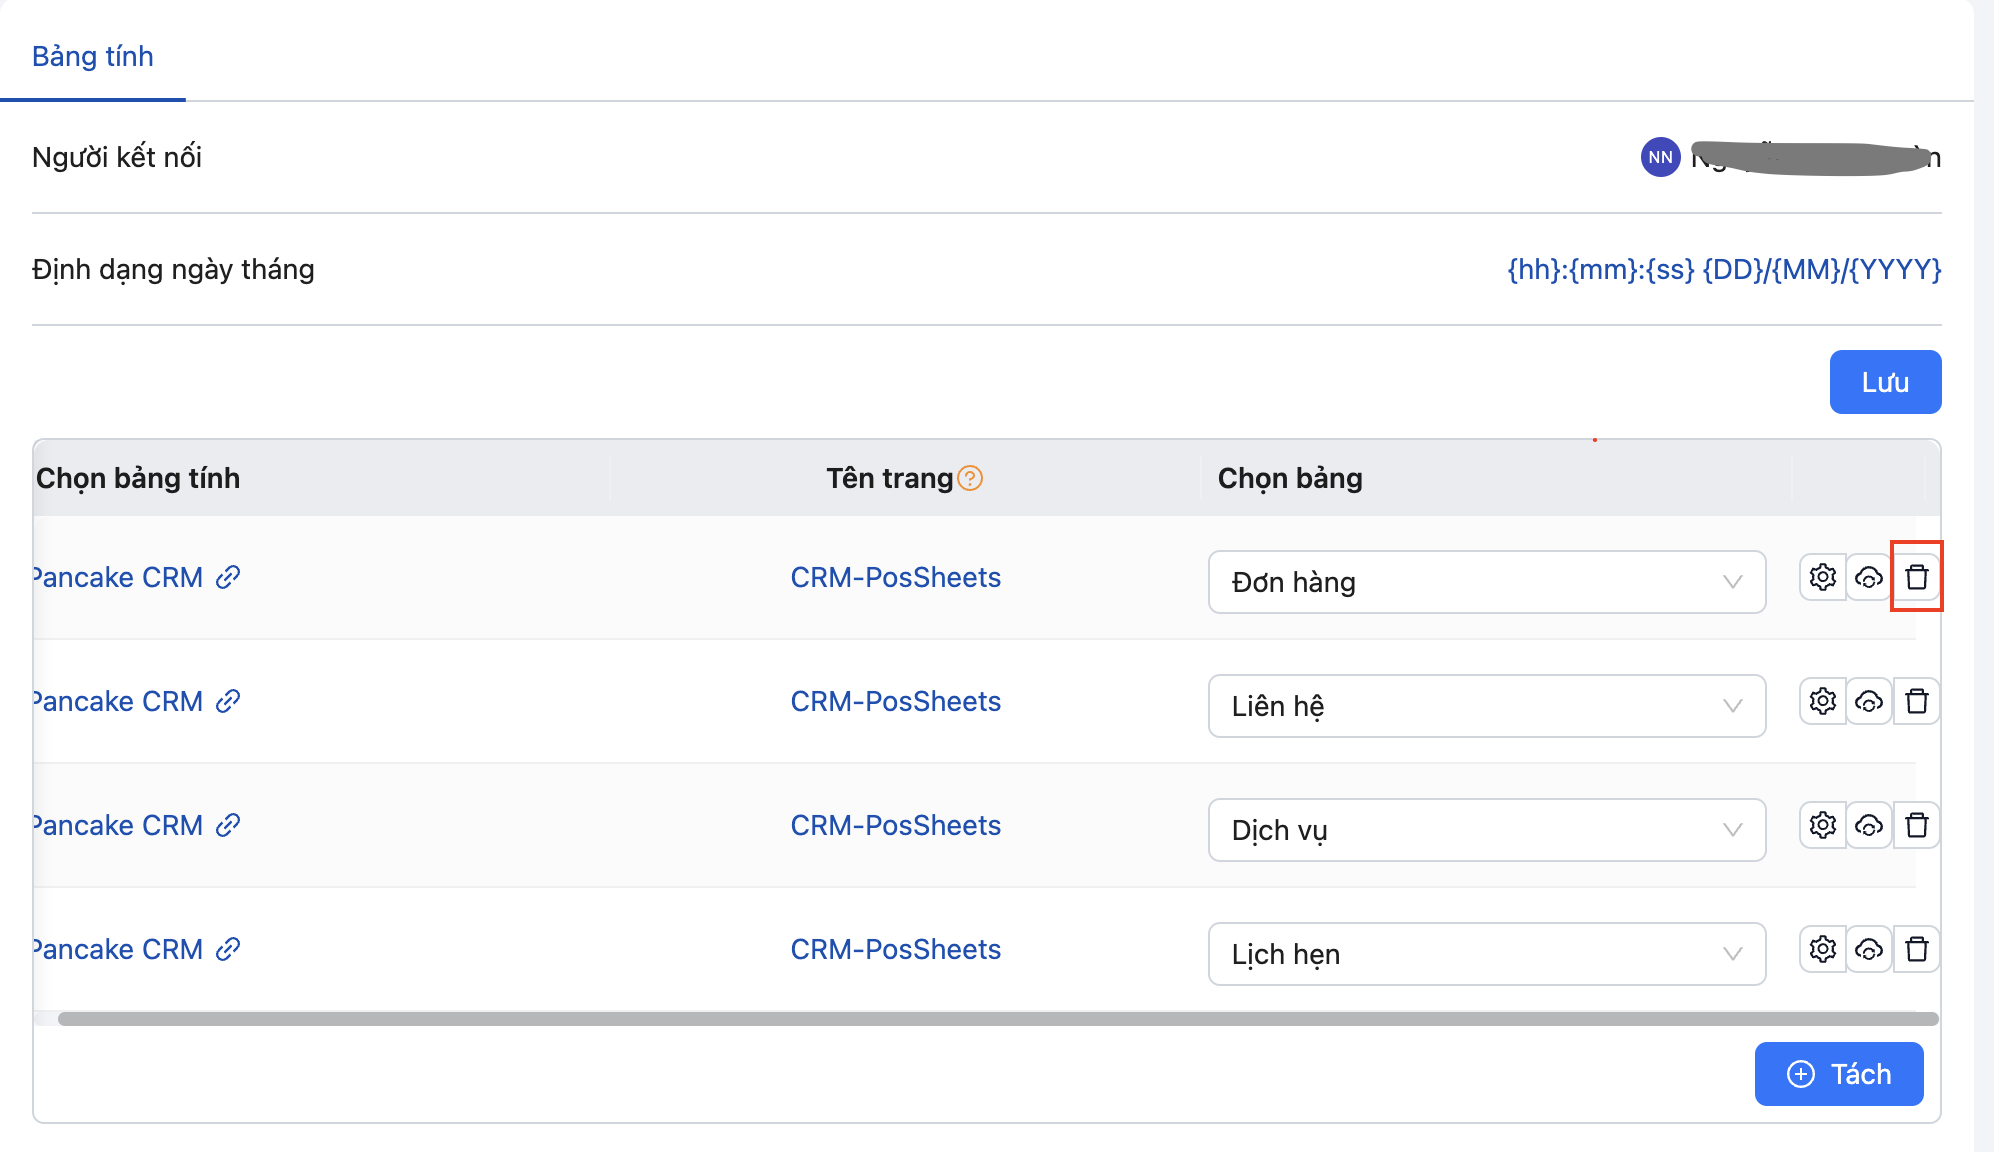Open settings gear for Liên hệ row

(x=1822, y=701)
